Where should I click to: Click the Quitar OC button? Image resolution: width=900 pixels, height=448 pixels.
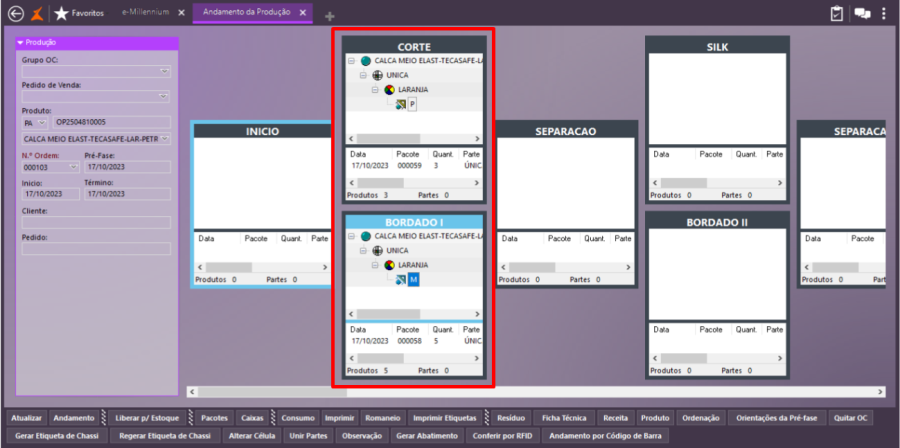[853, 418]
